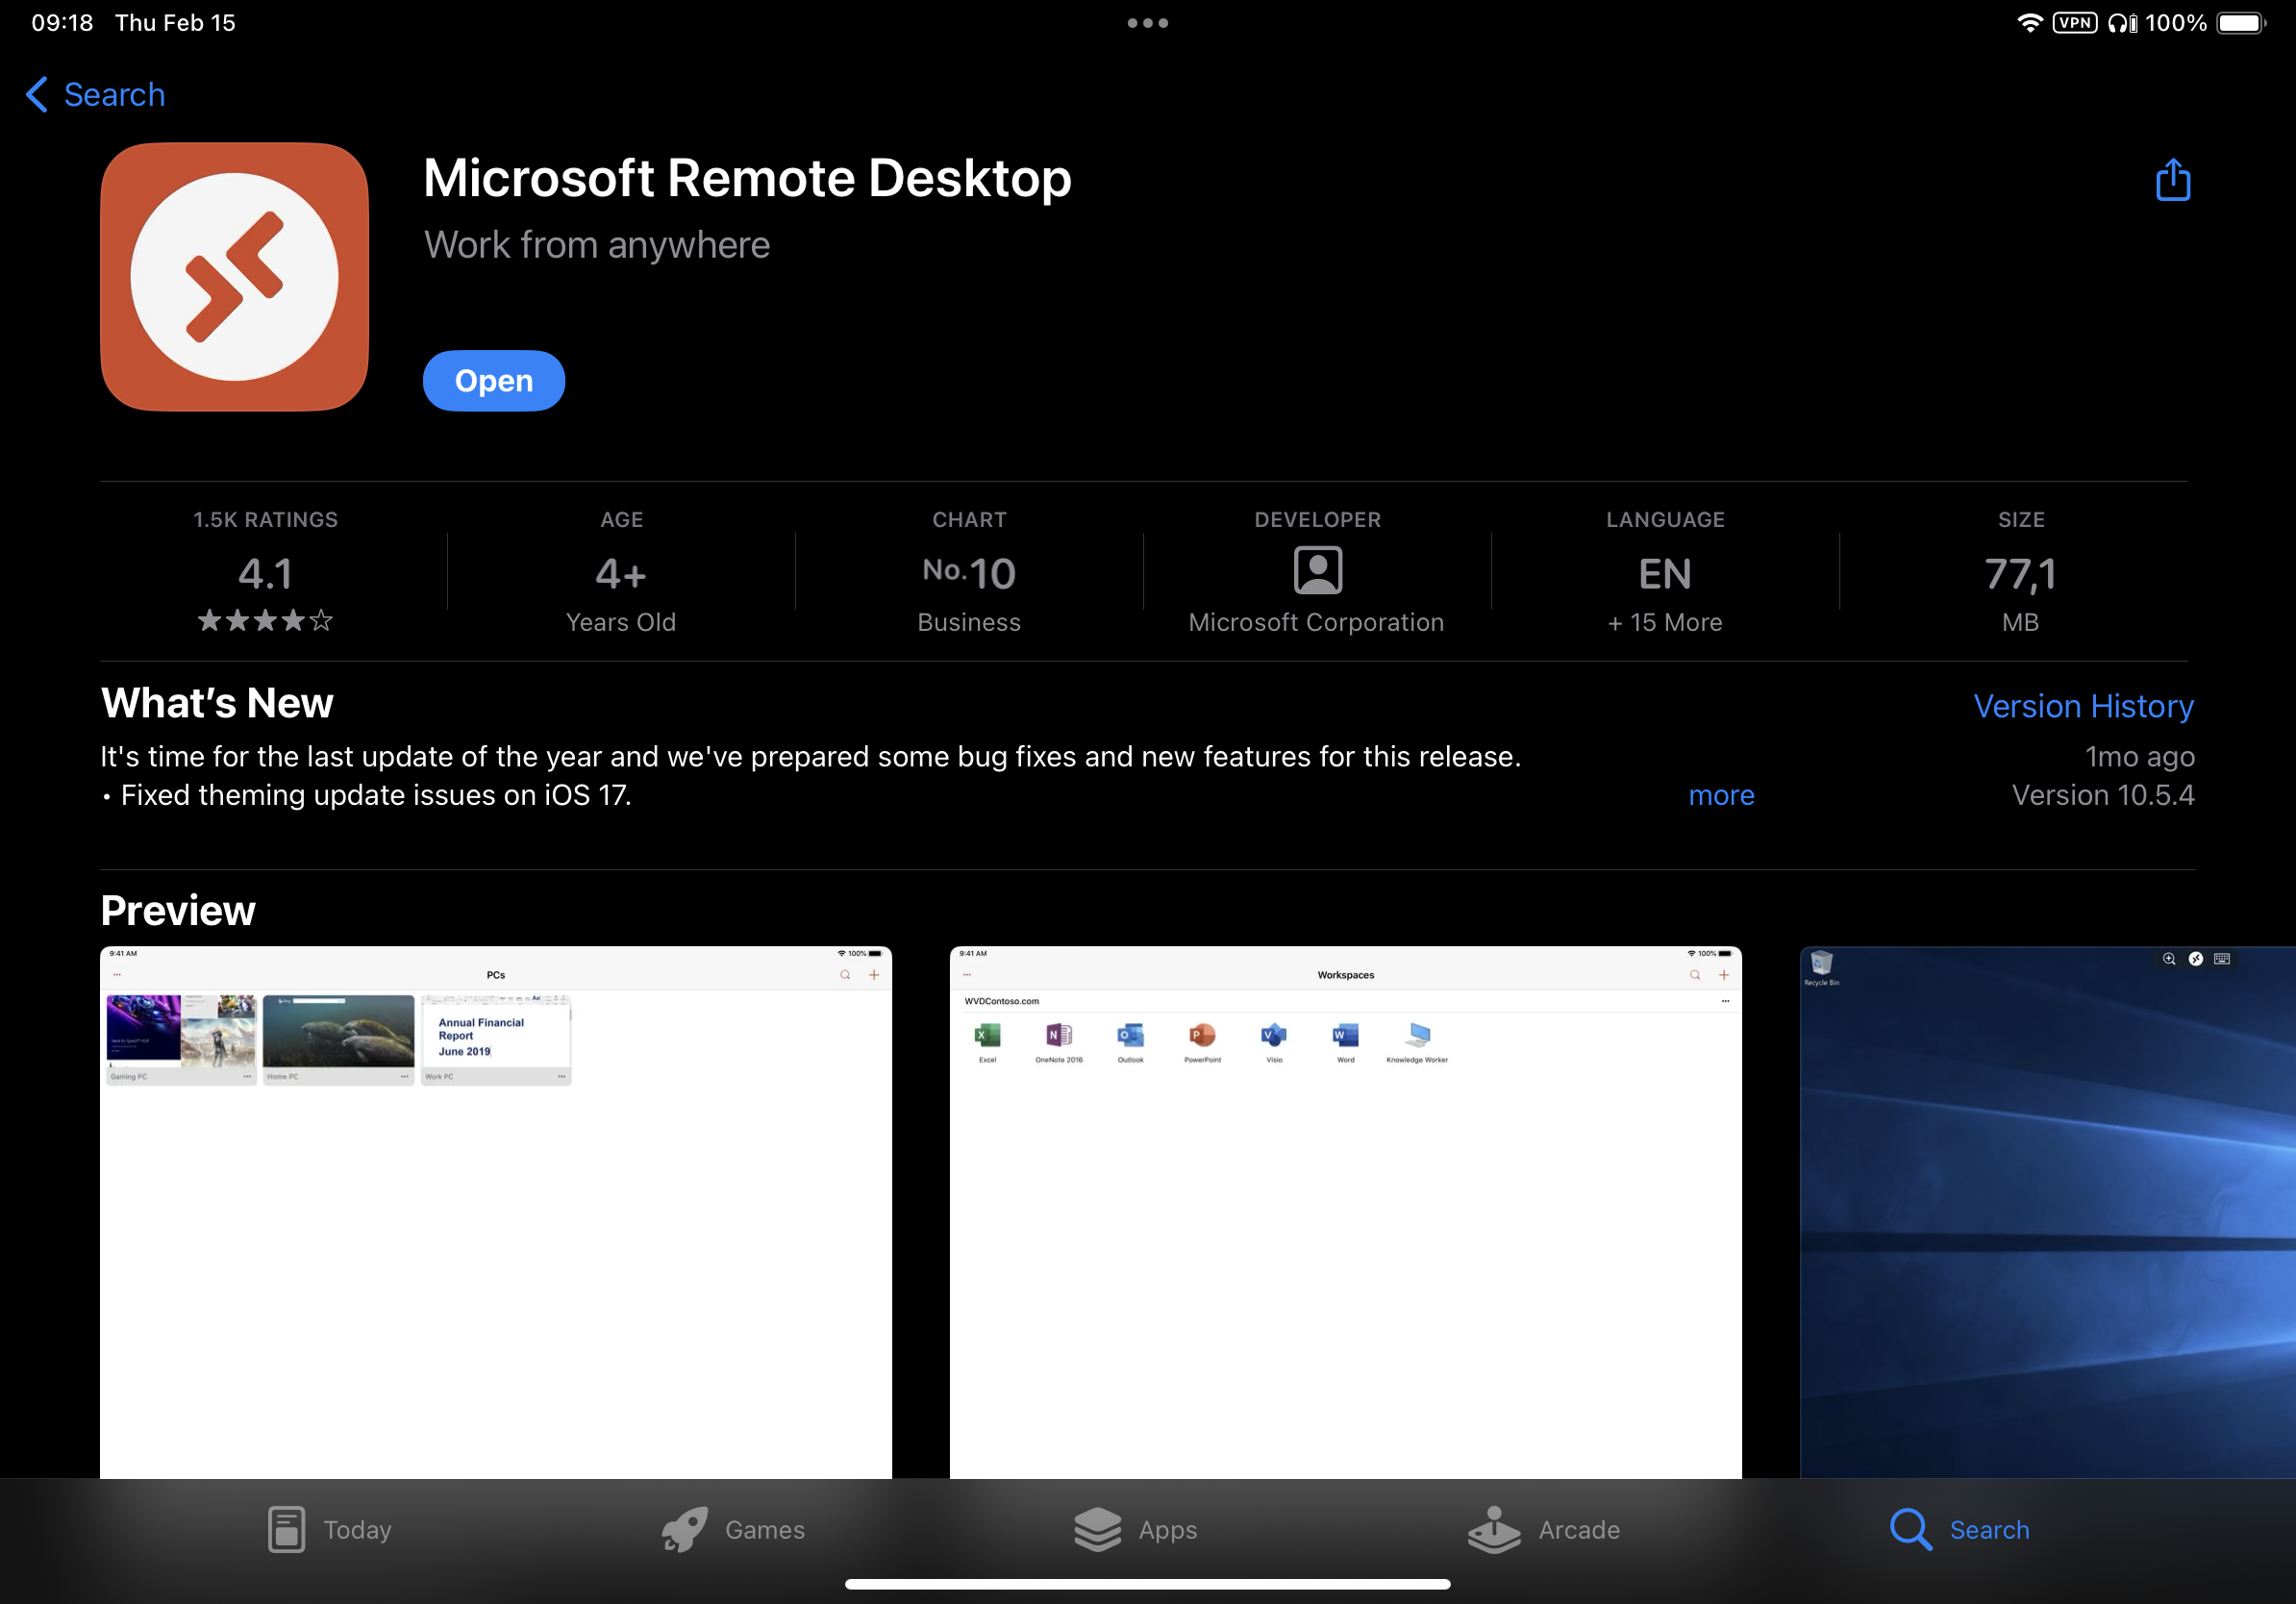Open the three-dot multitasking menu

coord(1147,23)
